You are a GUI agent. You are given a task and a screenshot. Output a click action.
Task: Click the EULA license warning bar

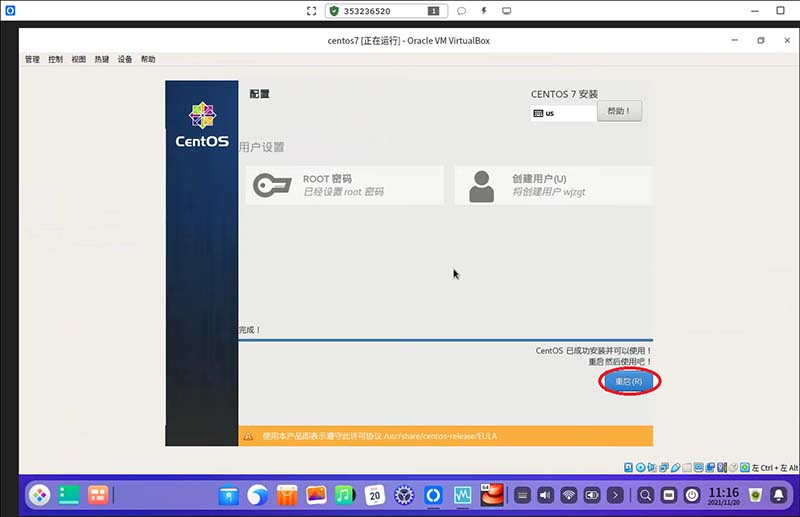click(x=445, y=436)
